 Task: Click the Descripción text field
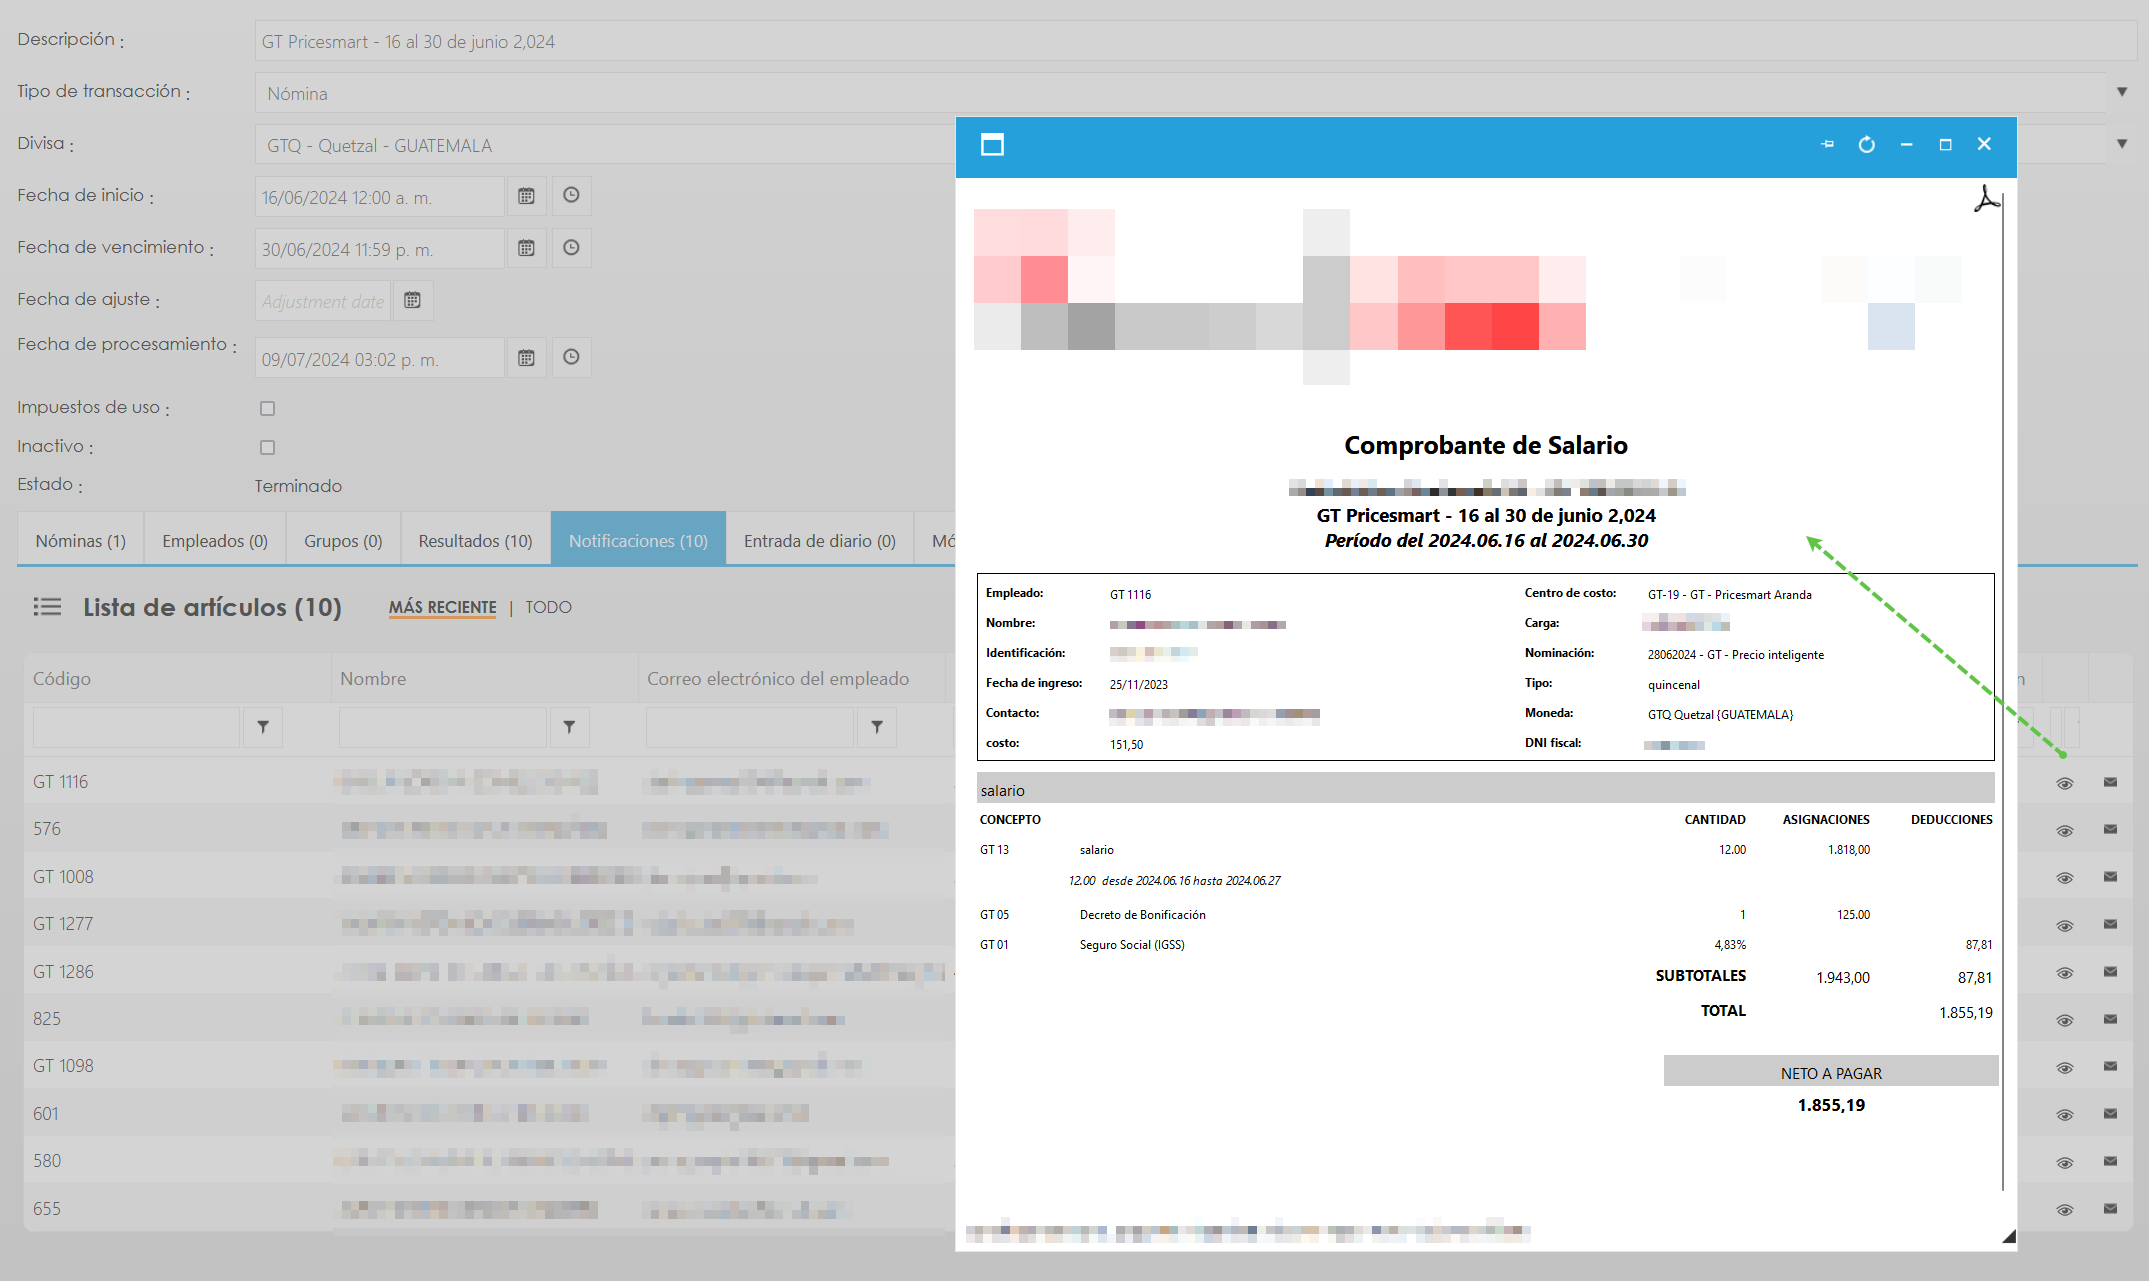(1195, 41)
